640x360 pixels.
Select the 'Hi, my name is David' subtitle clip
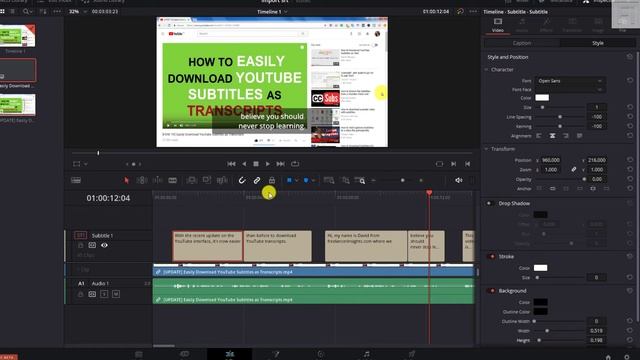(x=366, y=246)
